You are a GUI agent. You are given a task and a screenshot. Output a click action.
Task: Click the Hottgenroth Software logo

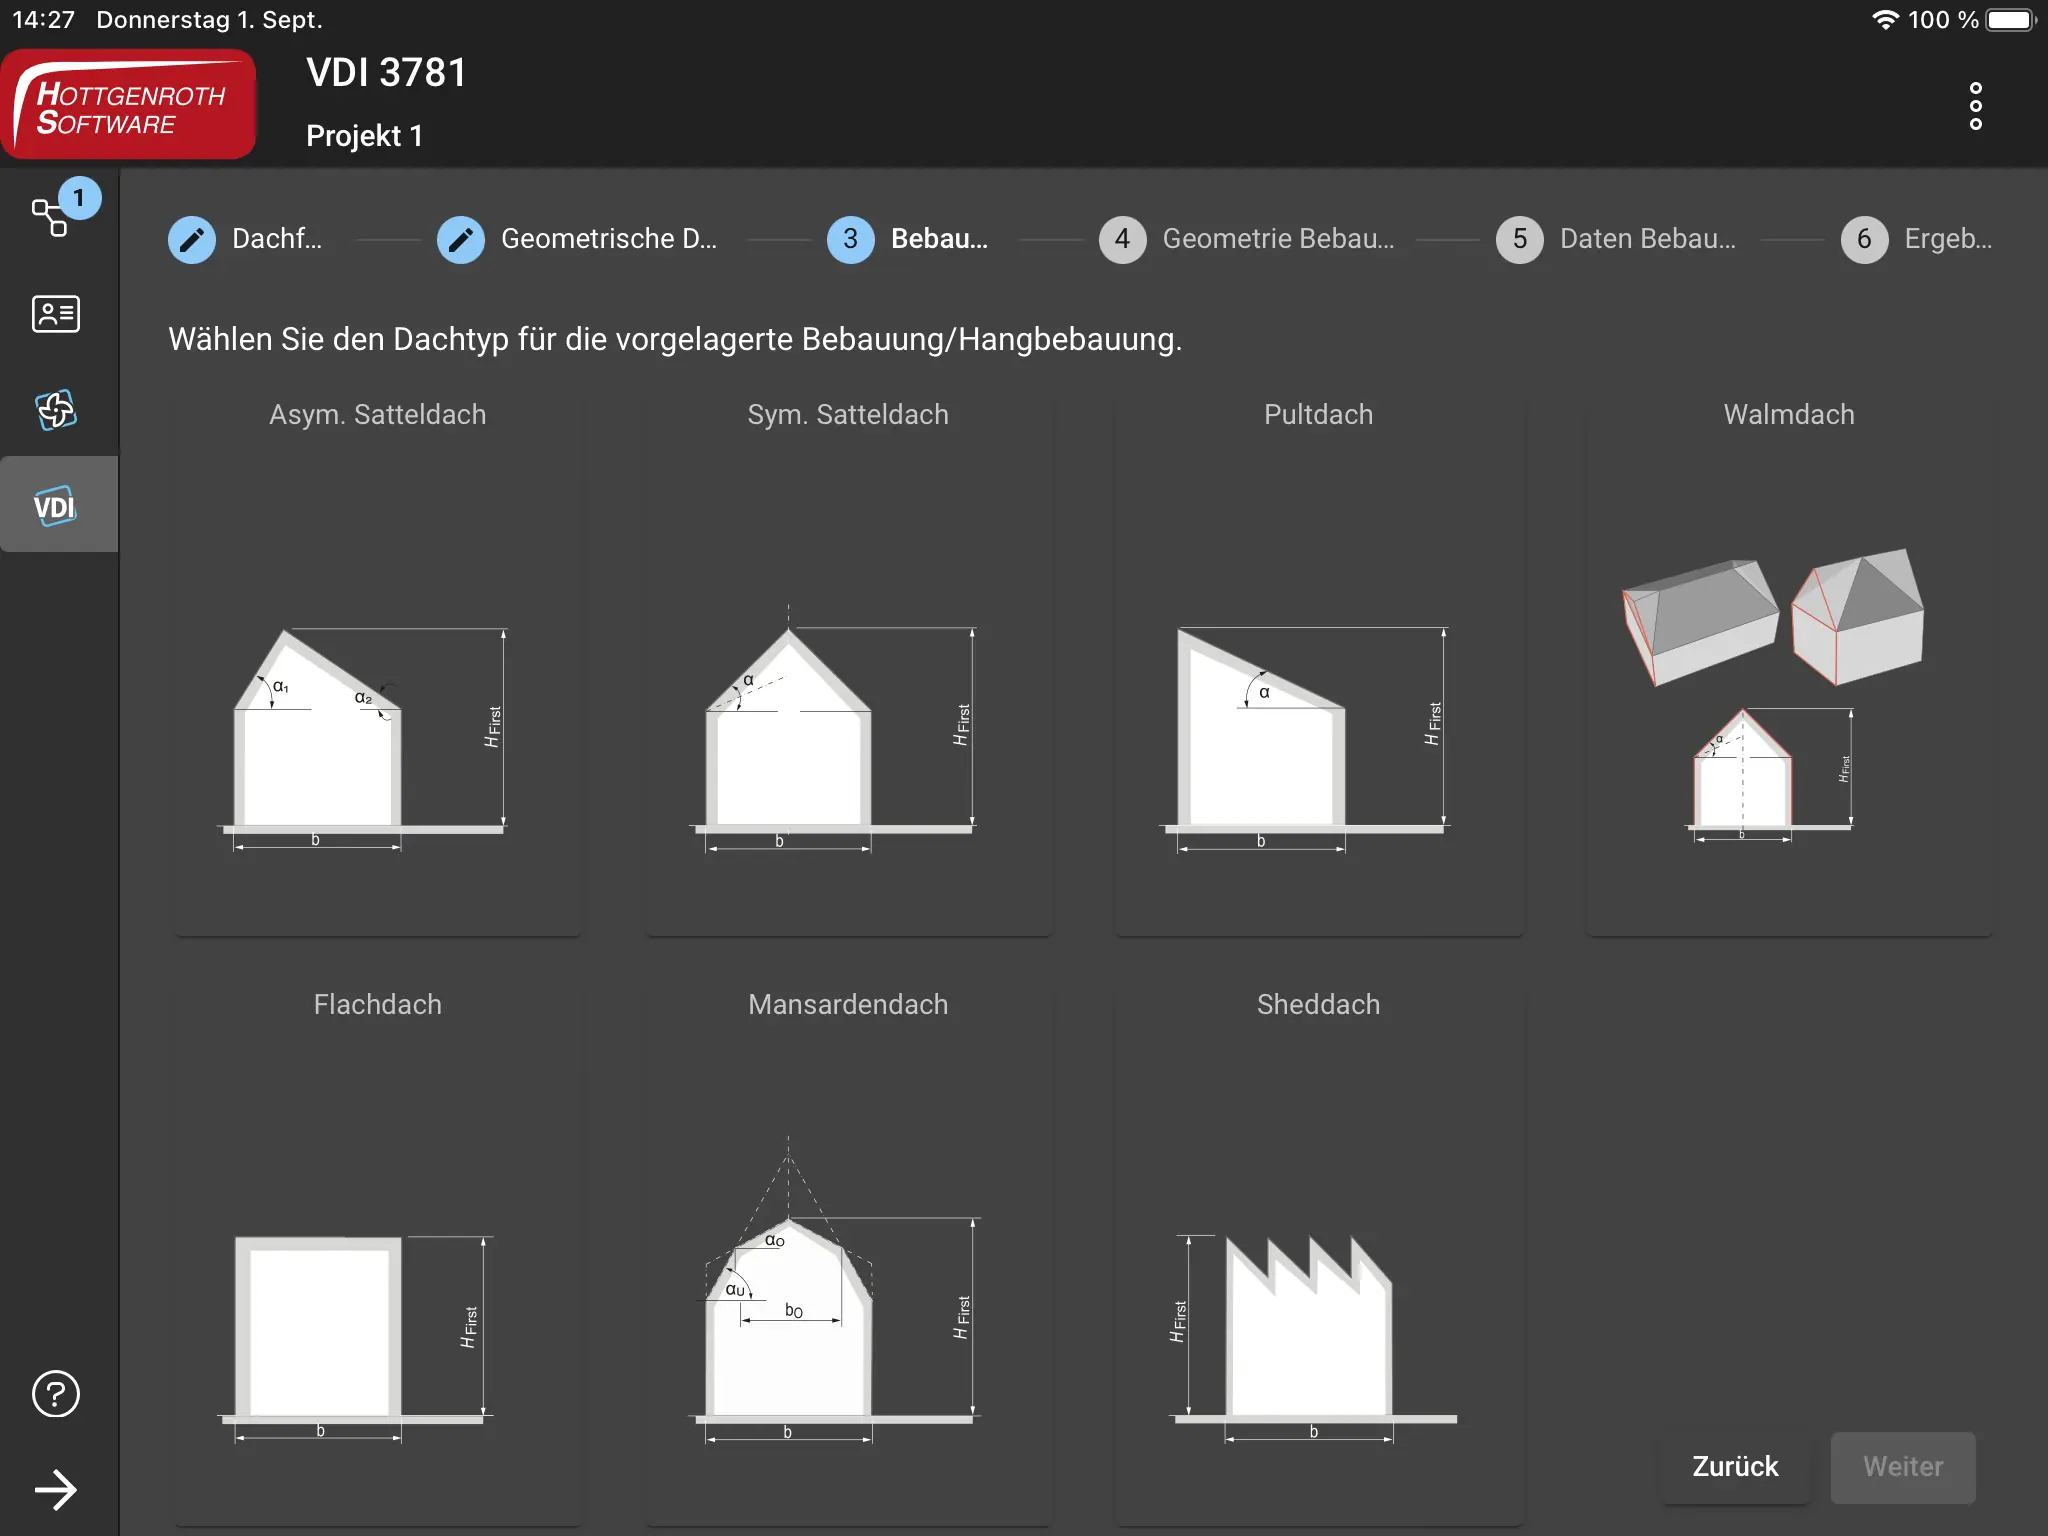click(130, 106)
